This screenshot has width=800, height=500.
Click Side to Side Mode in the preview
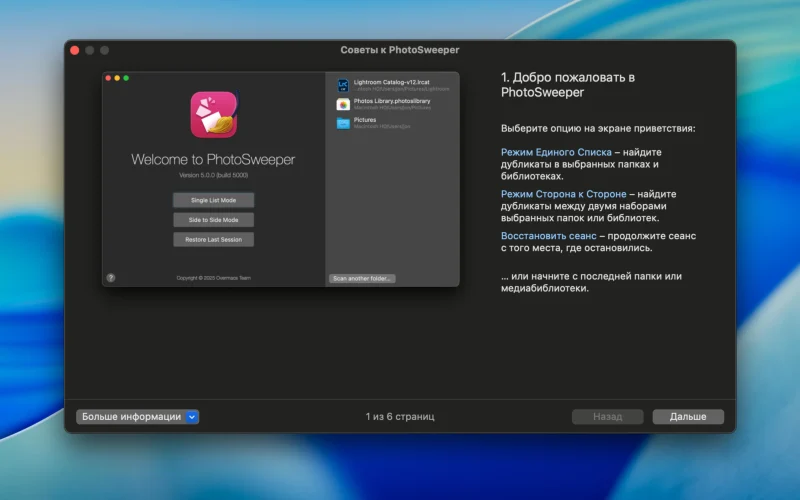(213, 220)
